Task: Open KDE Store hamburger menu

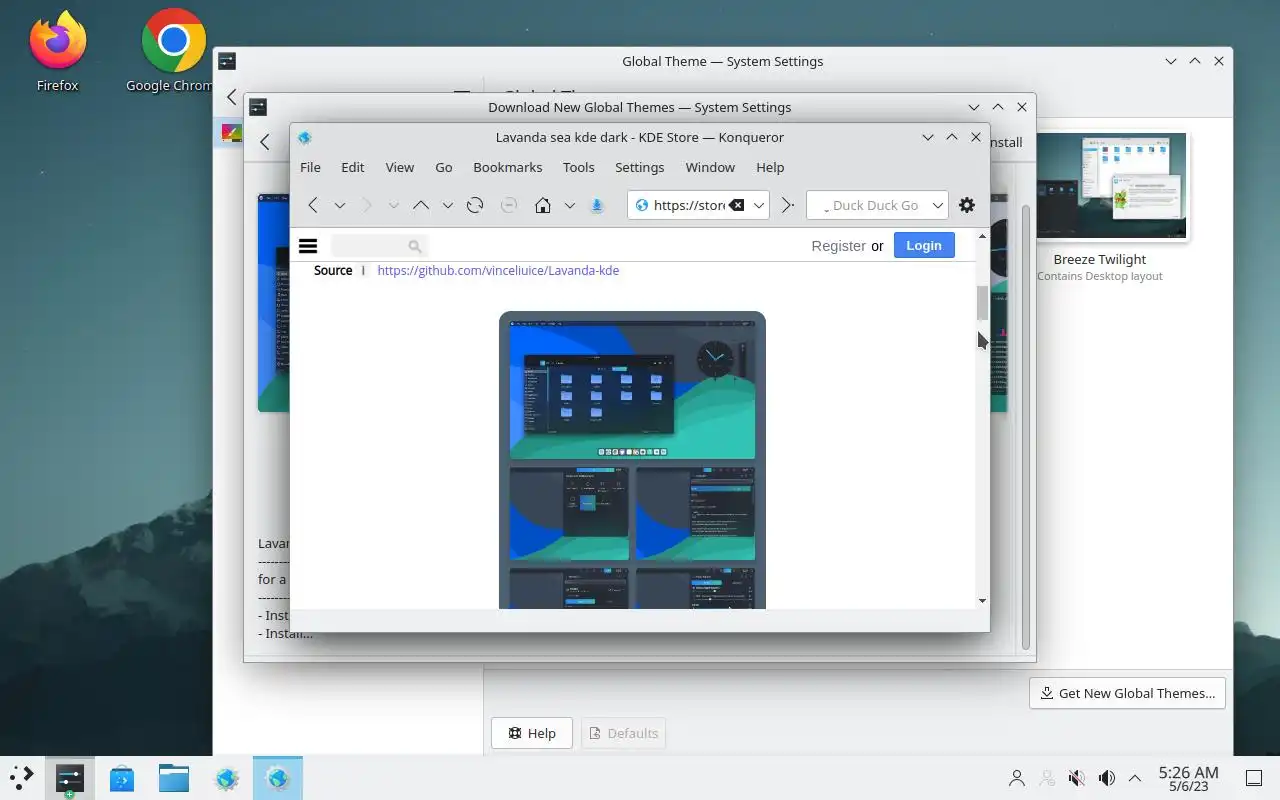Action: point(308,246)
